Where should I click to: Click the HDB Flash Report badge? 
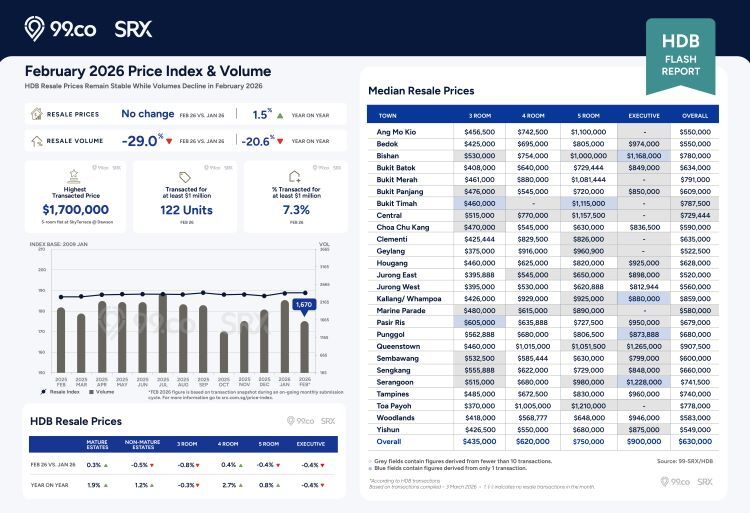[x=680, y=56]
